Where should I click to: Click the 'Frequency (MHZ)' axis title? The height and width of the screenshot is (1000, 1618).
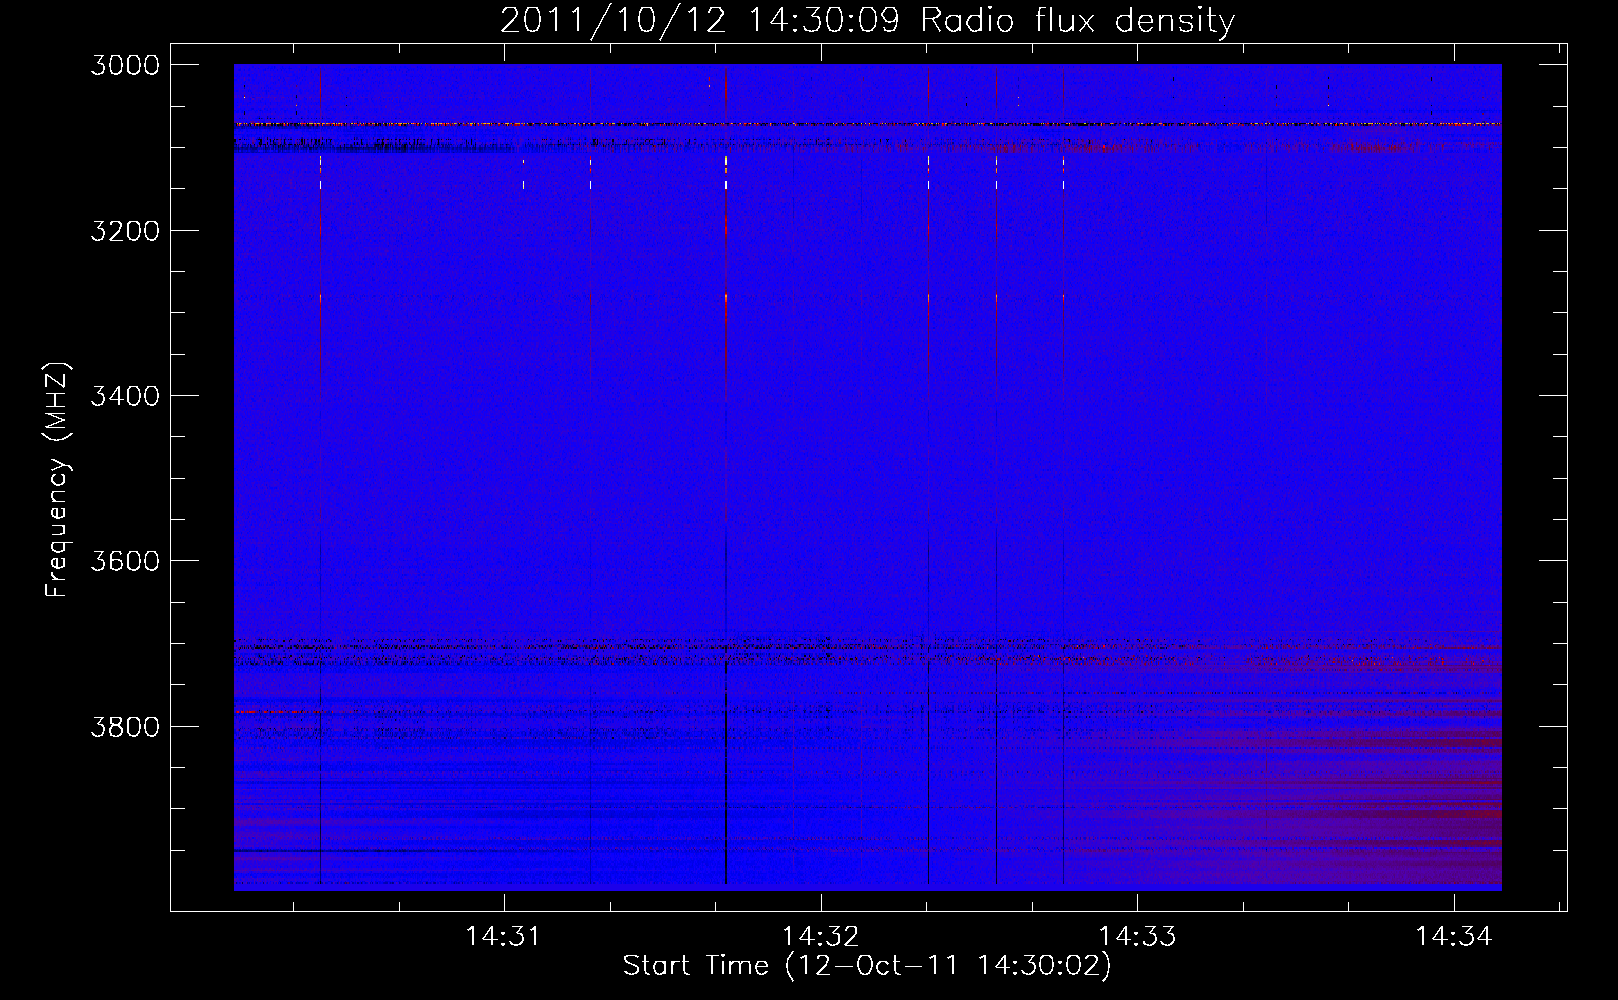[58, 480]
